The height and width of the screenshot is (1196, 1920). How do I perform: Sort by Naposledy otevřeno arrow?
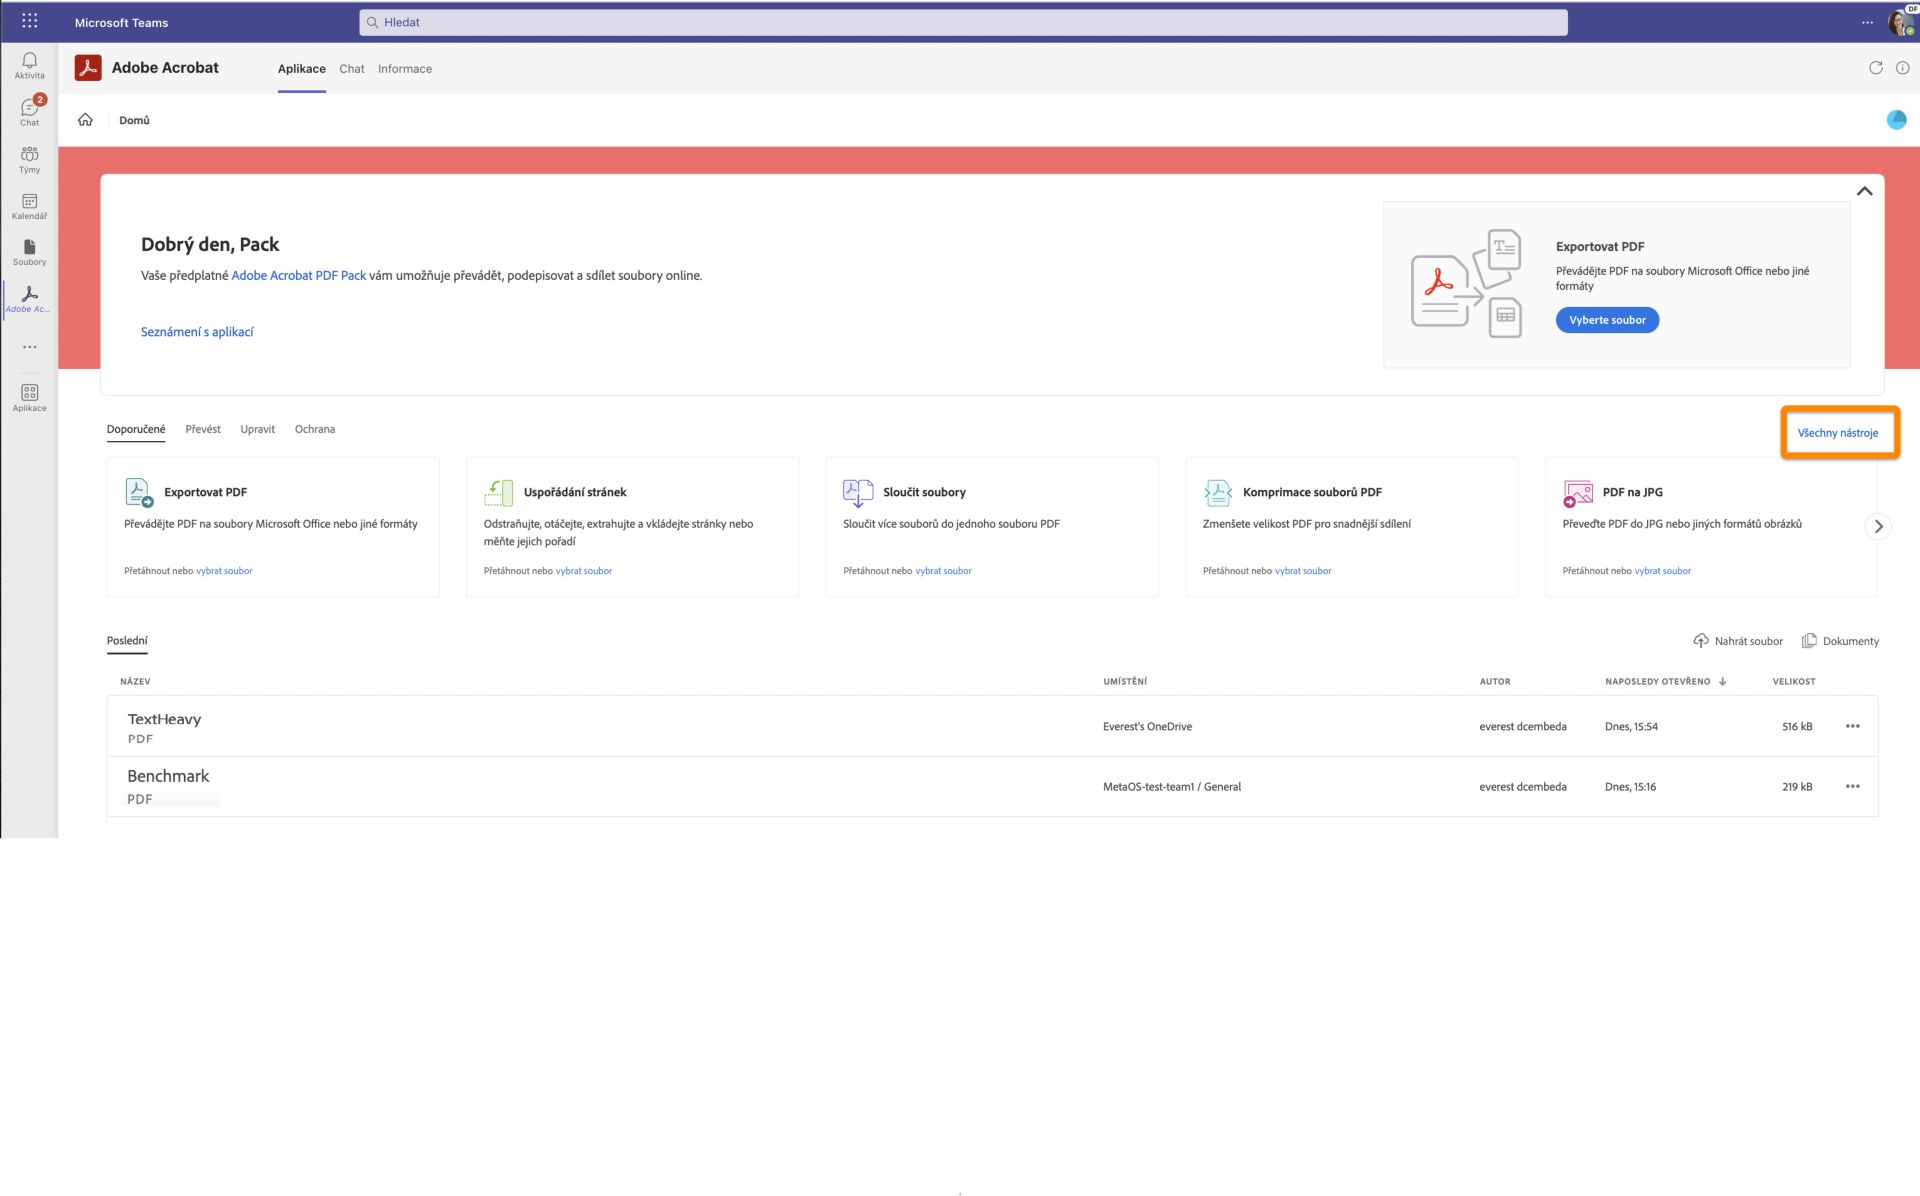1722,681
